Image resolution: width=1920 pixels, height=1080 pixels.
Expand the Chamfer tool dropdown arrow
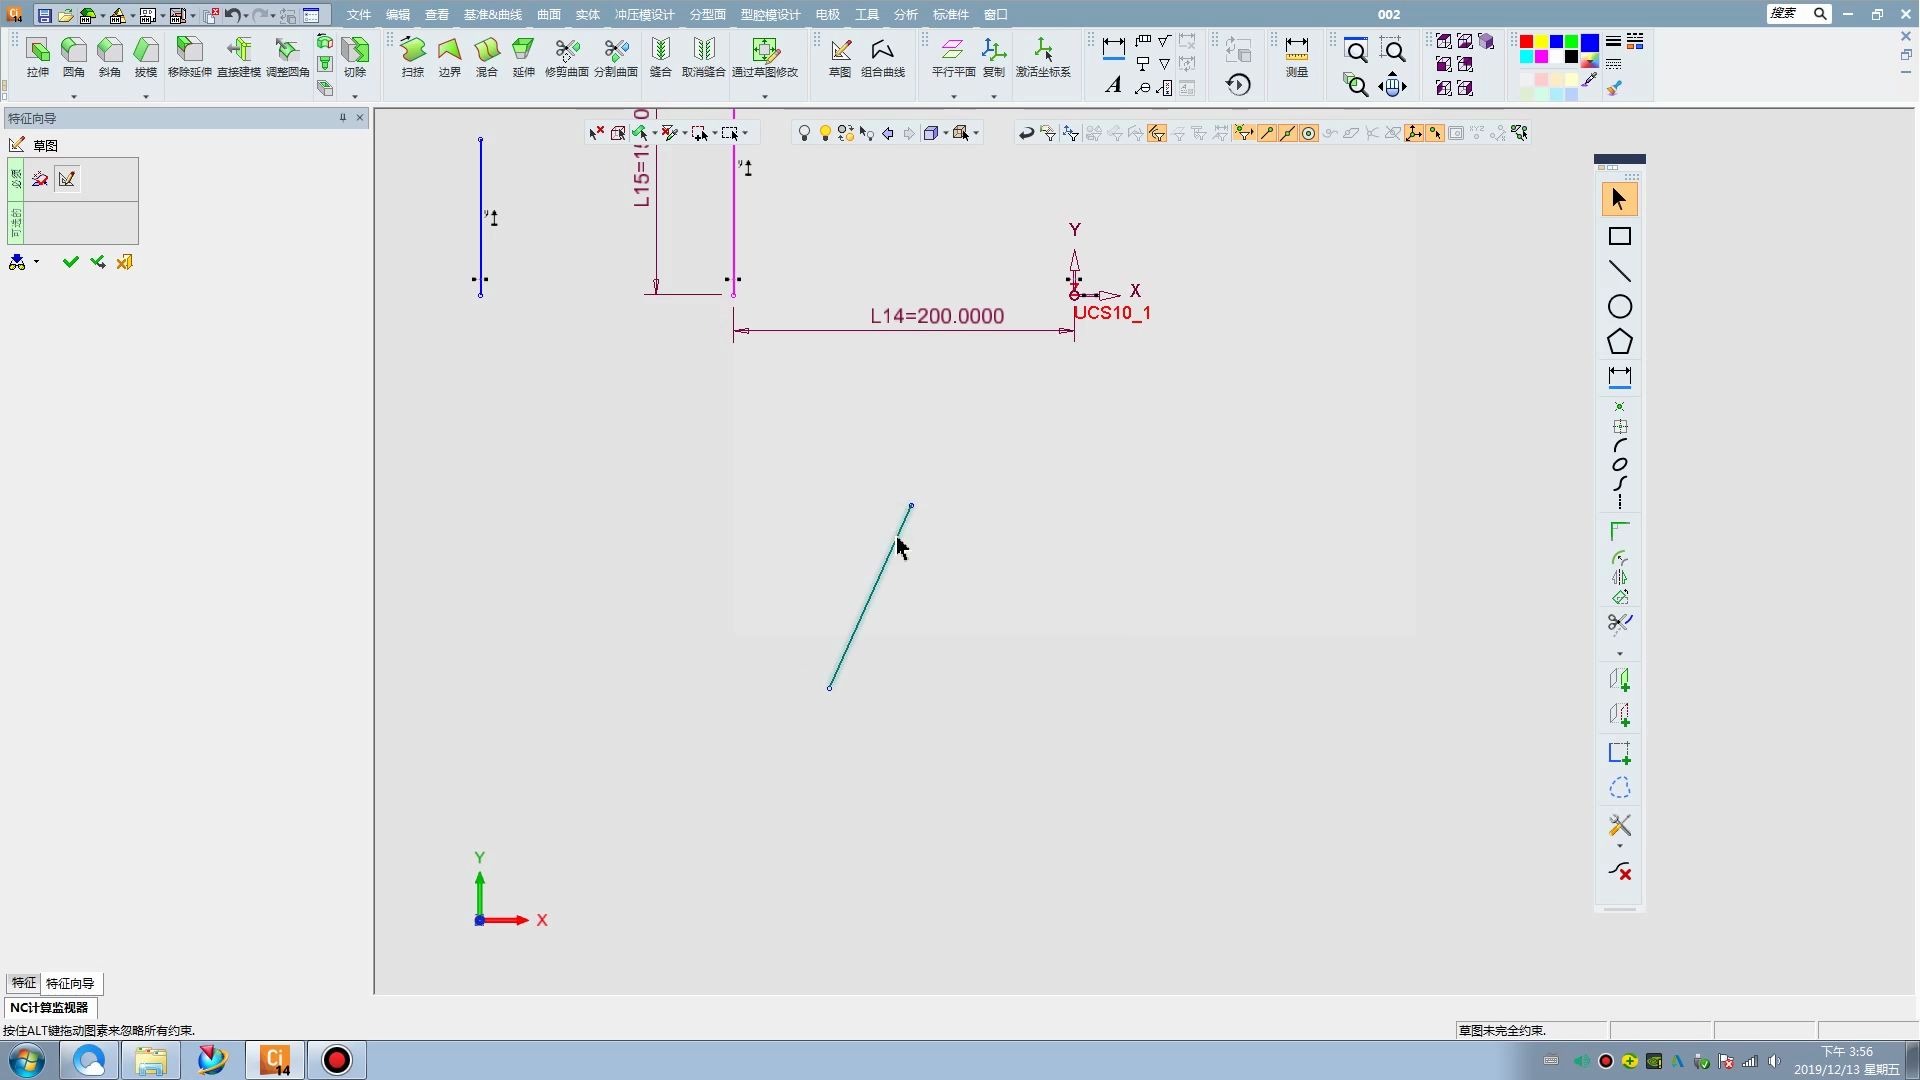[146, 97]
